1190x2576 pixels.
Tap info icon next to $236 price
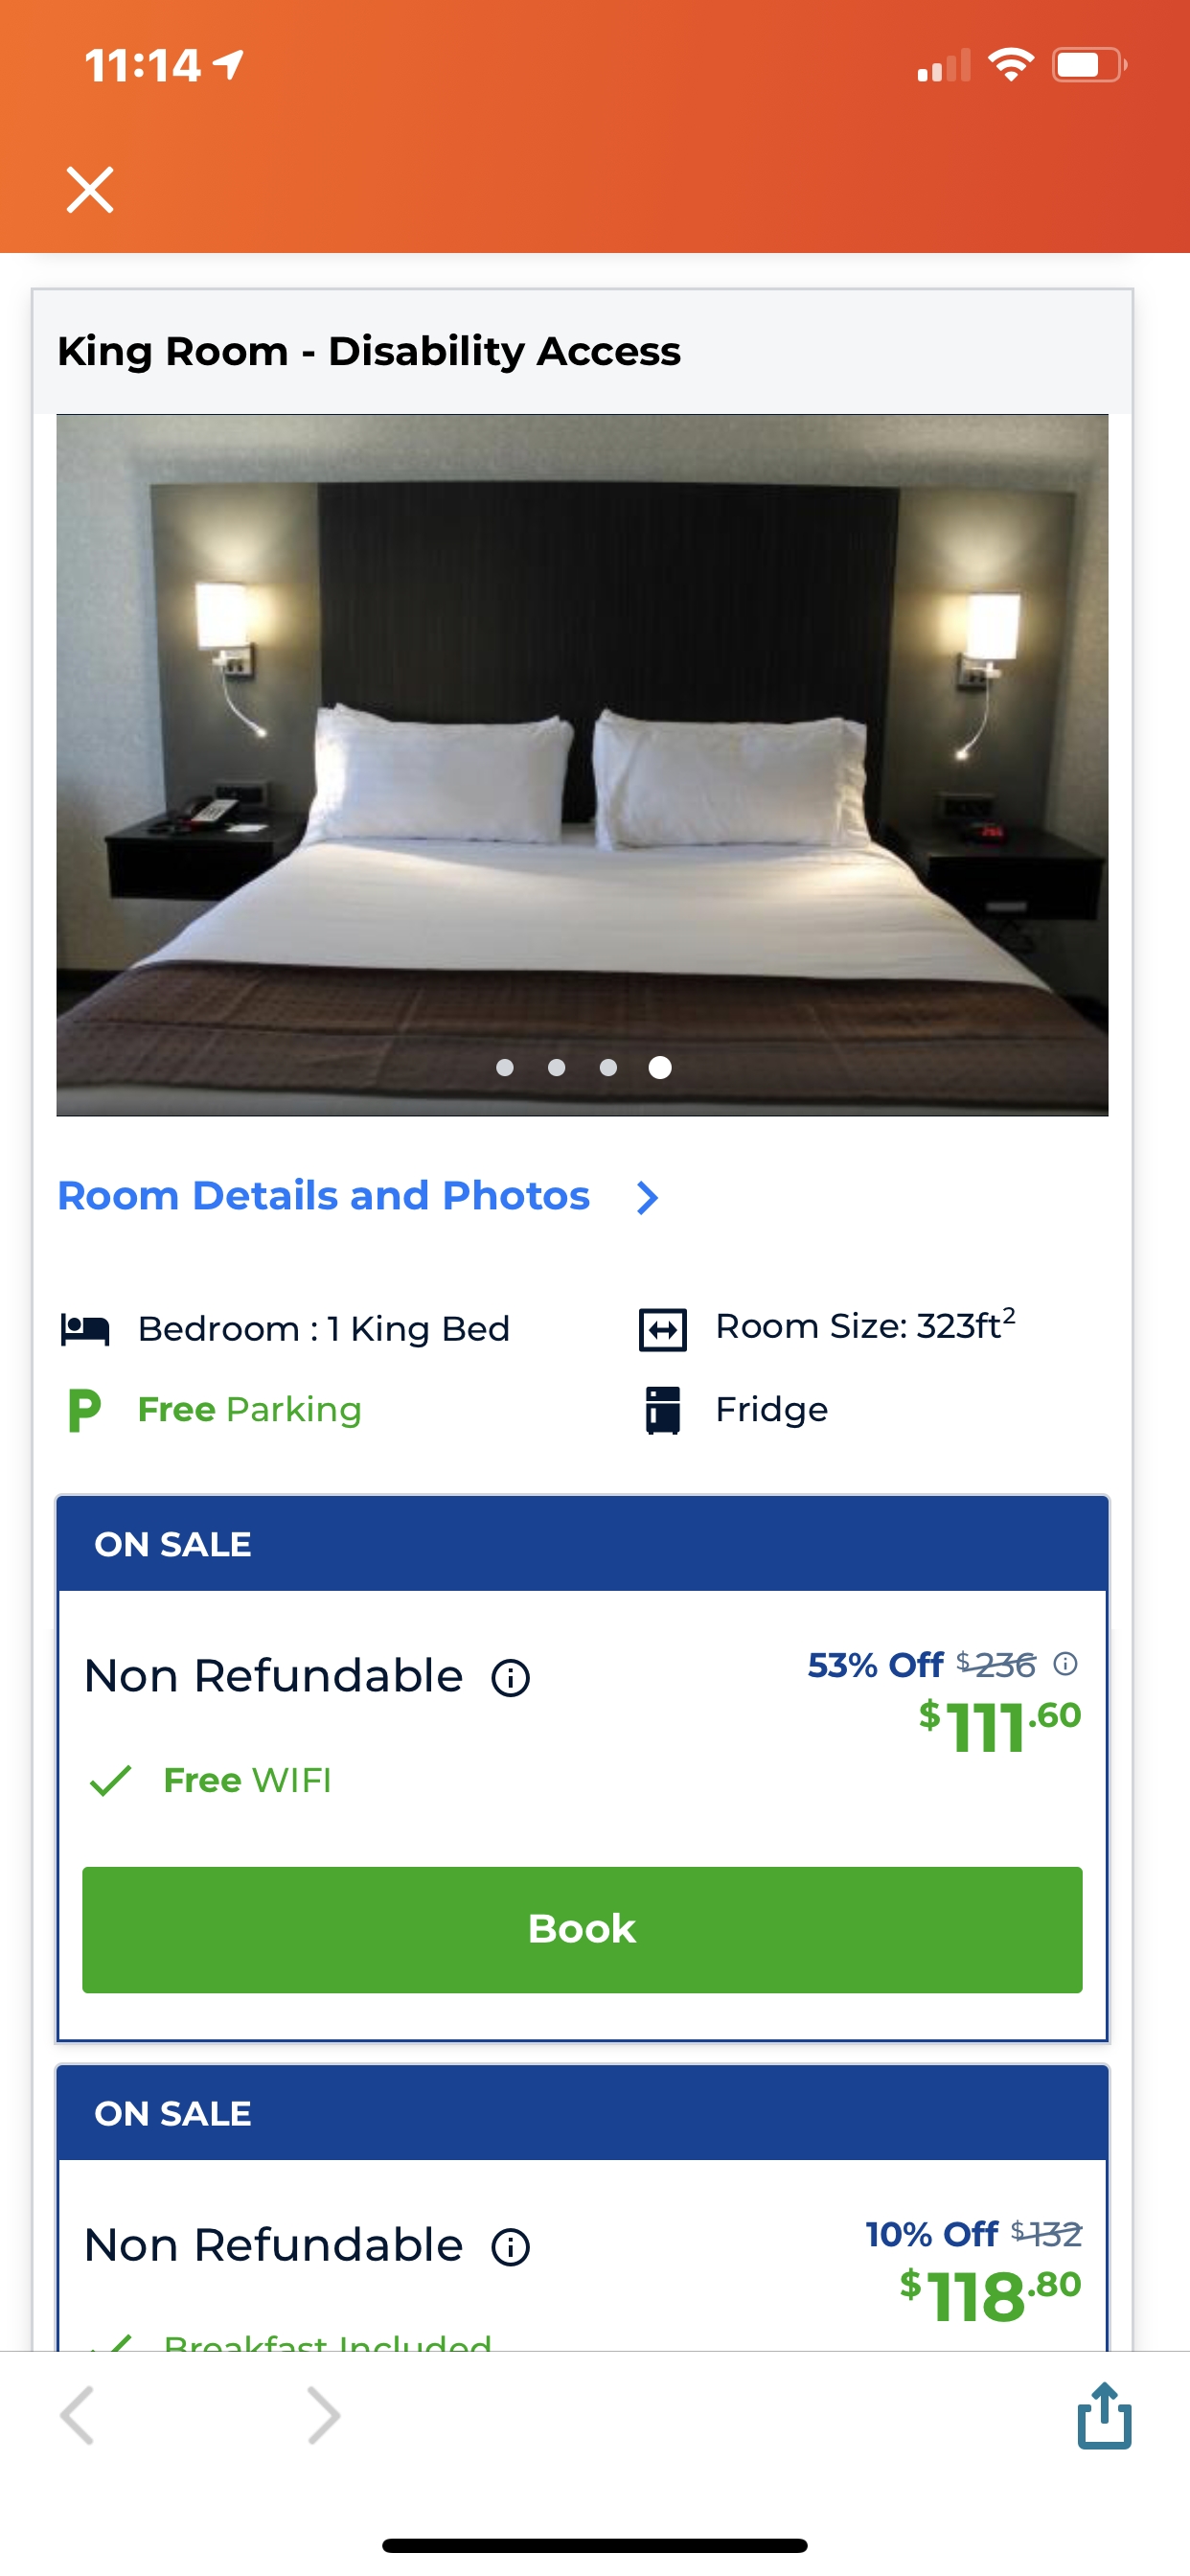1066,1664
